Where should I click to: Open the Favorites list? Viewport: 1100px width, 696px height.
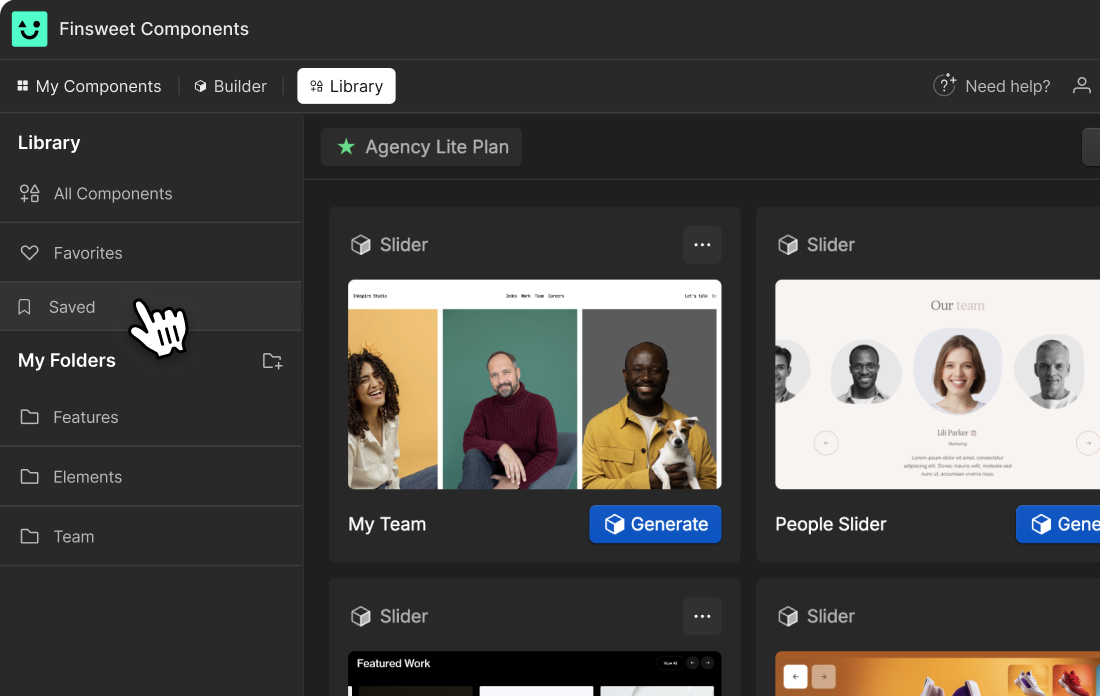tap(151, 253)
